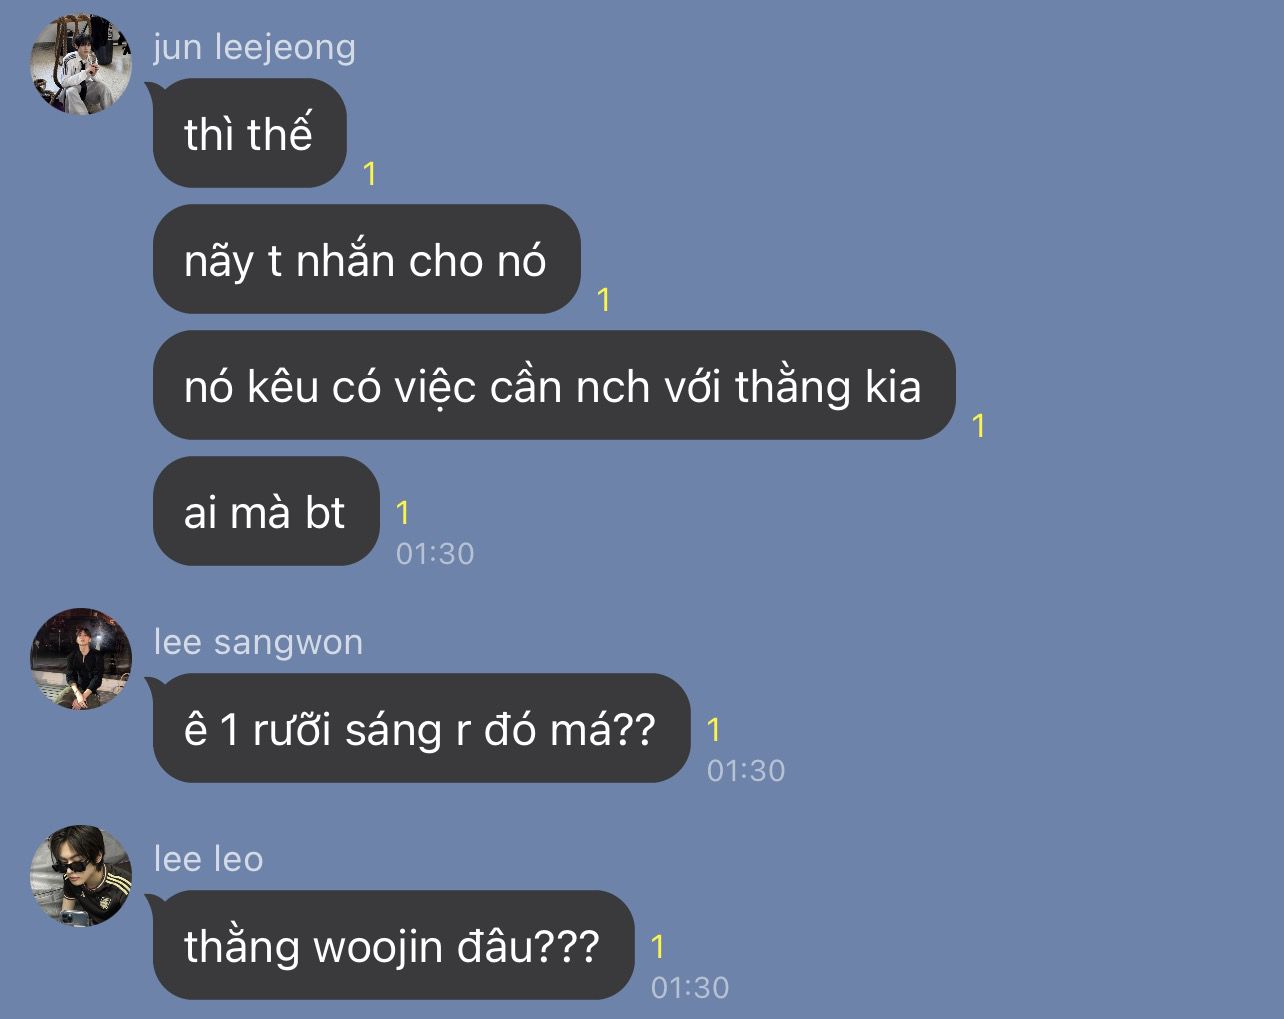The image size is (1284, 1019).
Task: Select the sender name jun leejeong
Action: [254, 47]
